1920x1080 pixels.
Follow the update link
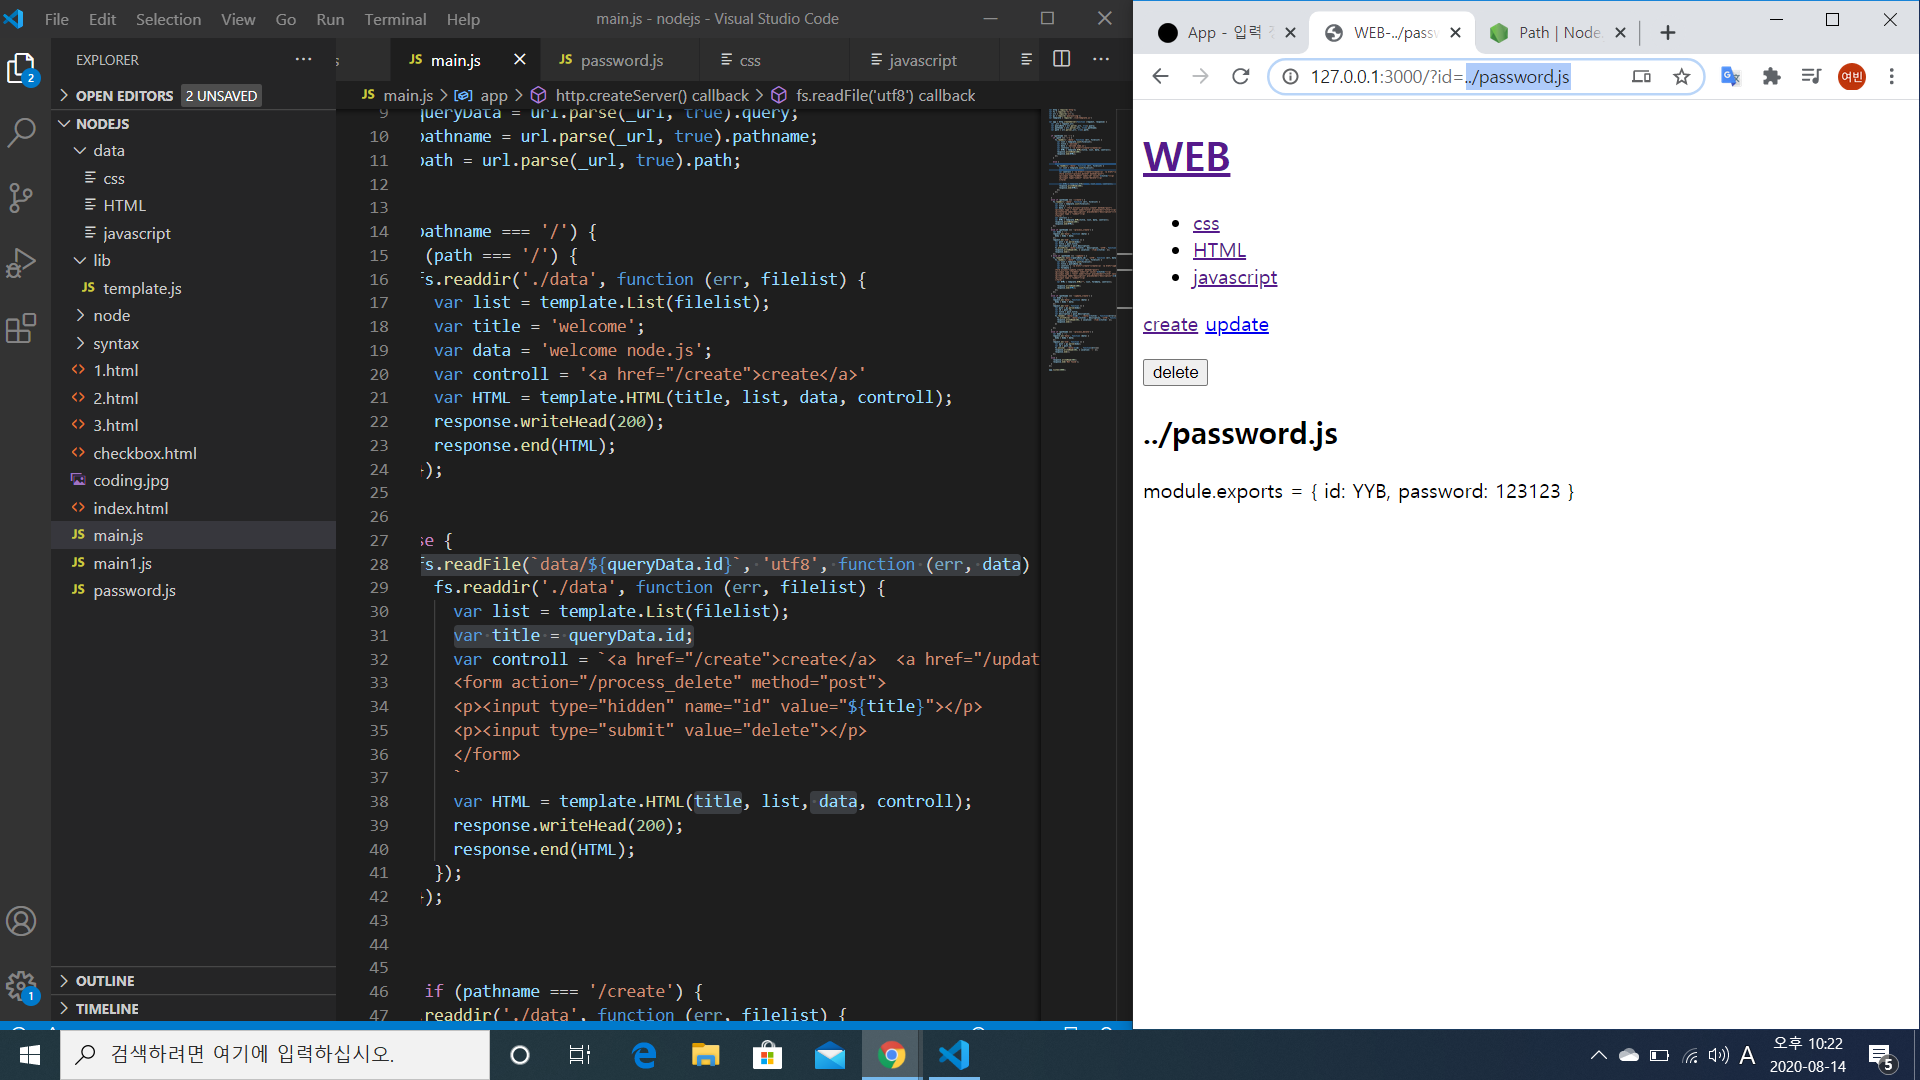1237,324
